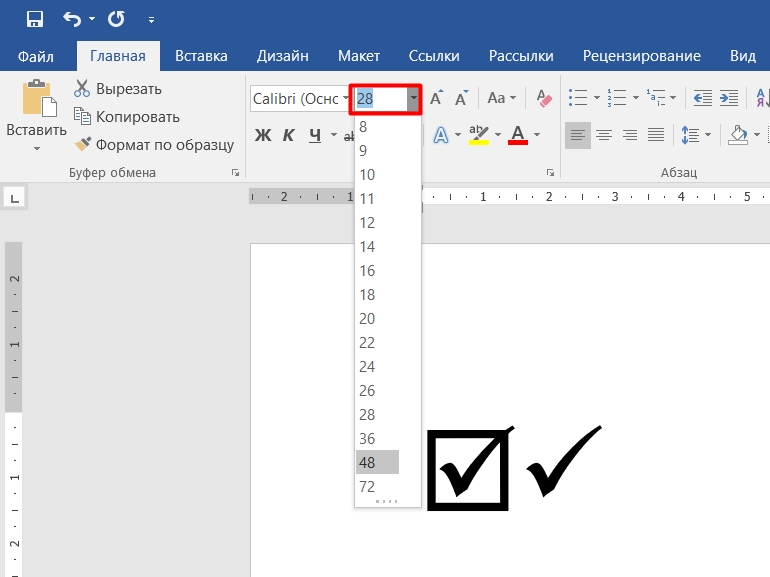
Task: Open font color dropdown arrow
Action: pyautogui.click(x=537, y=135)
